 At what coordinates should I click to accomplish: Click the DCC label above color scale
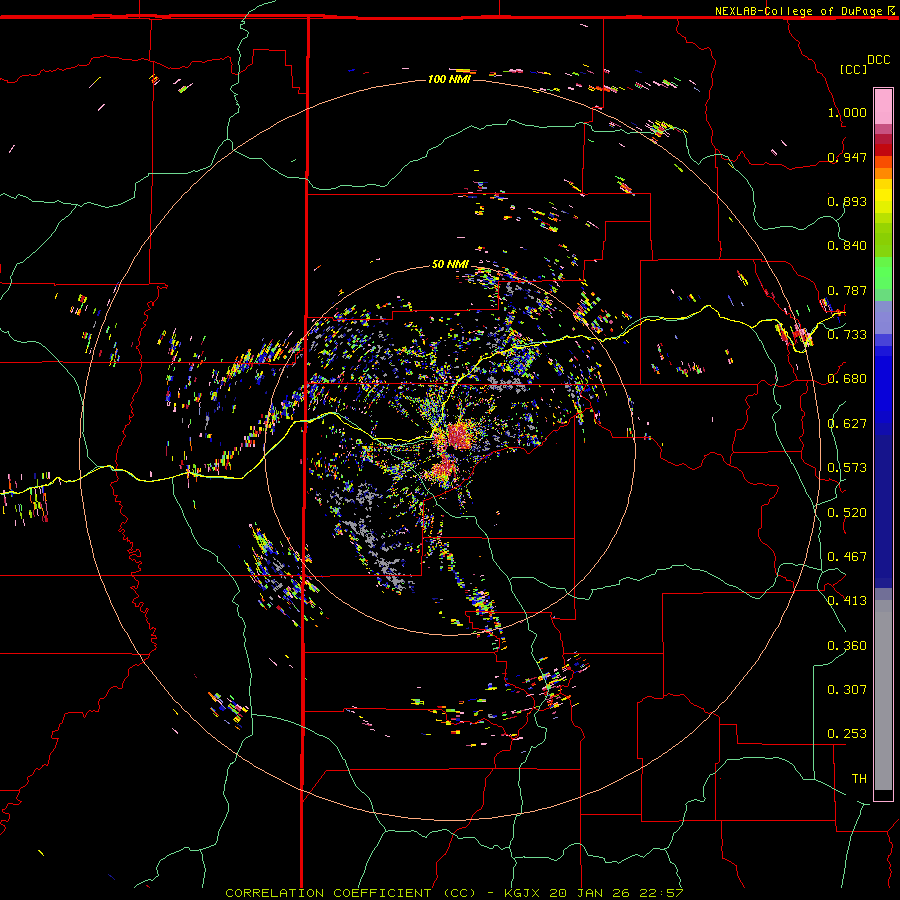coord(878,60)
